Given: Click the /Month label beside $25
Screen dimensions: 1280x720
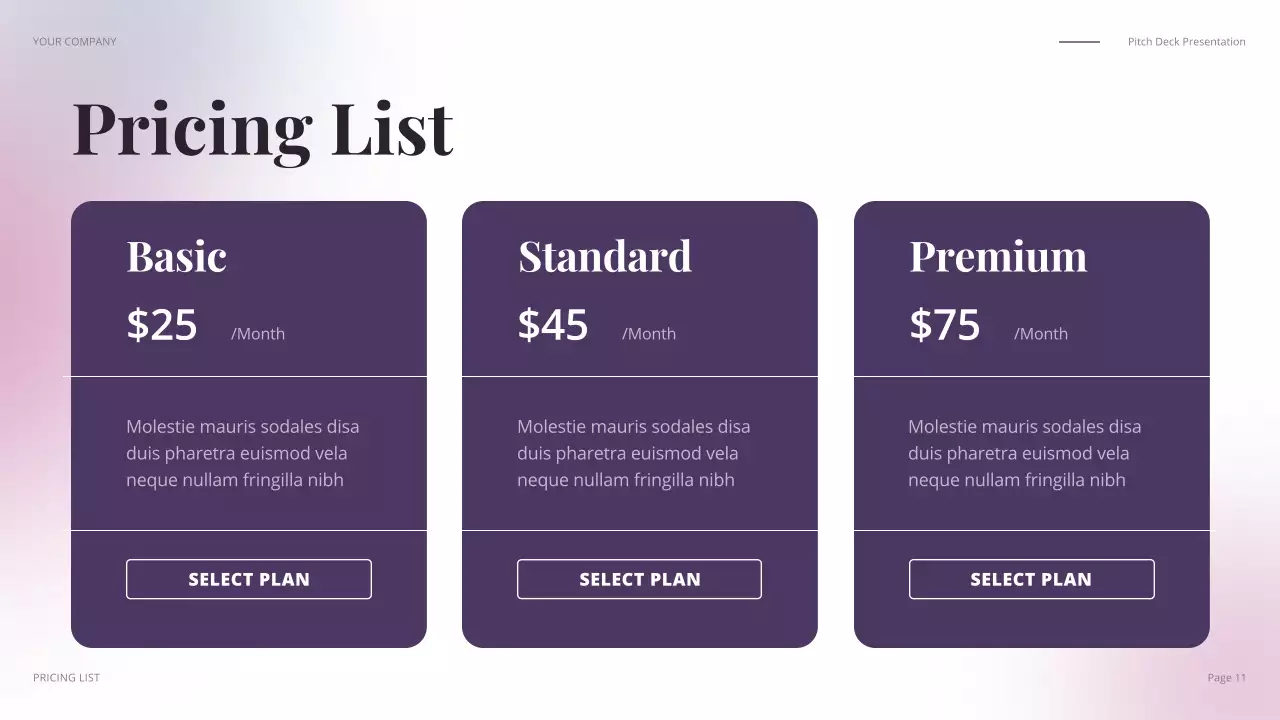Looking at the screenshot, I should 258,334.
